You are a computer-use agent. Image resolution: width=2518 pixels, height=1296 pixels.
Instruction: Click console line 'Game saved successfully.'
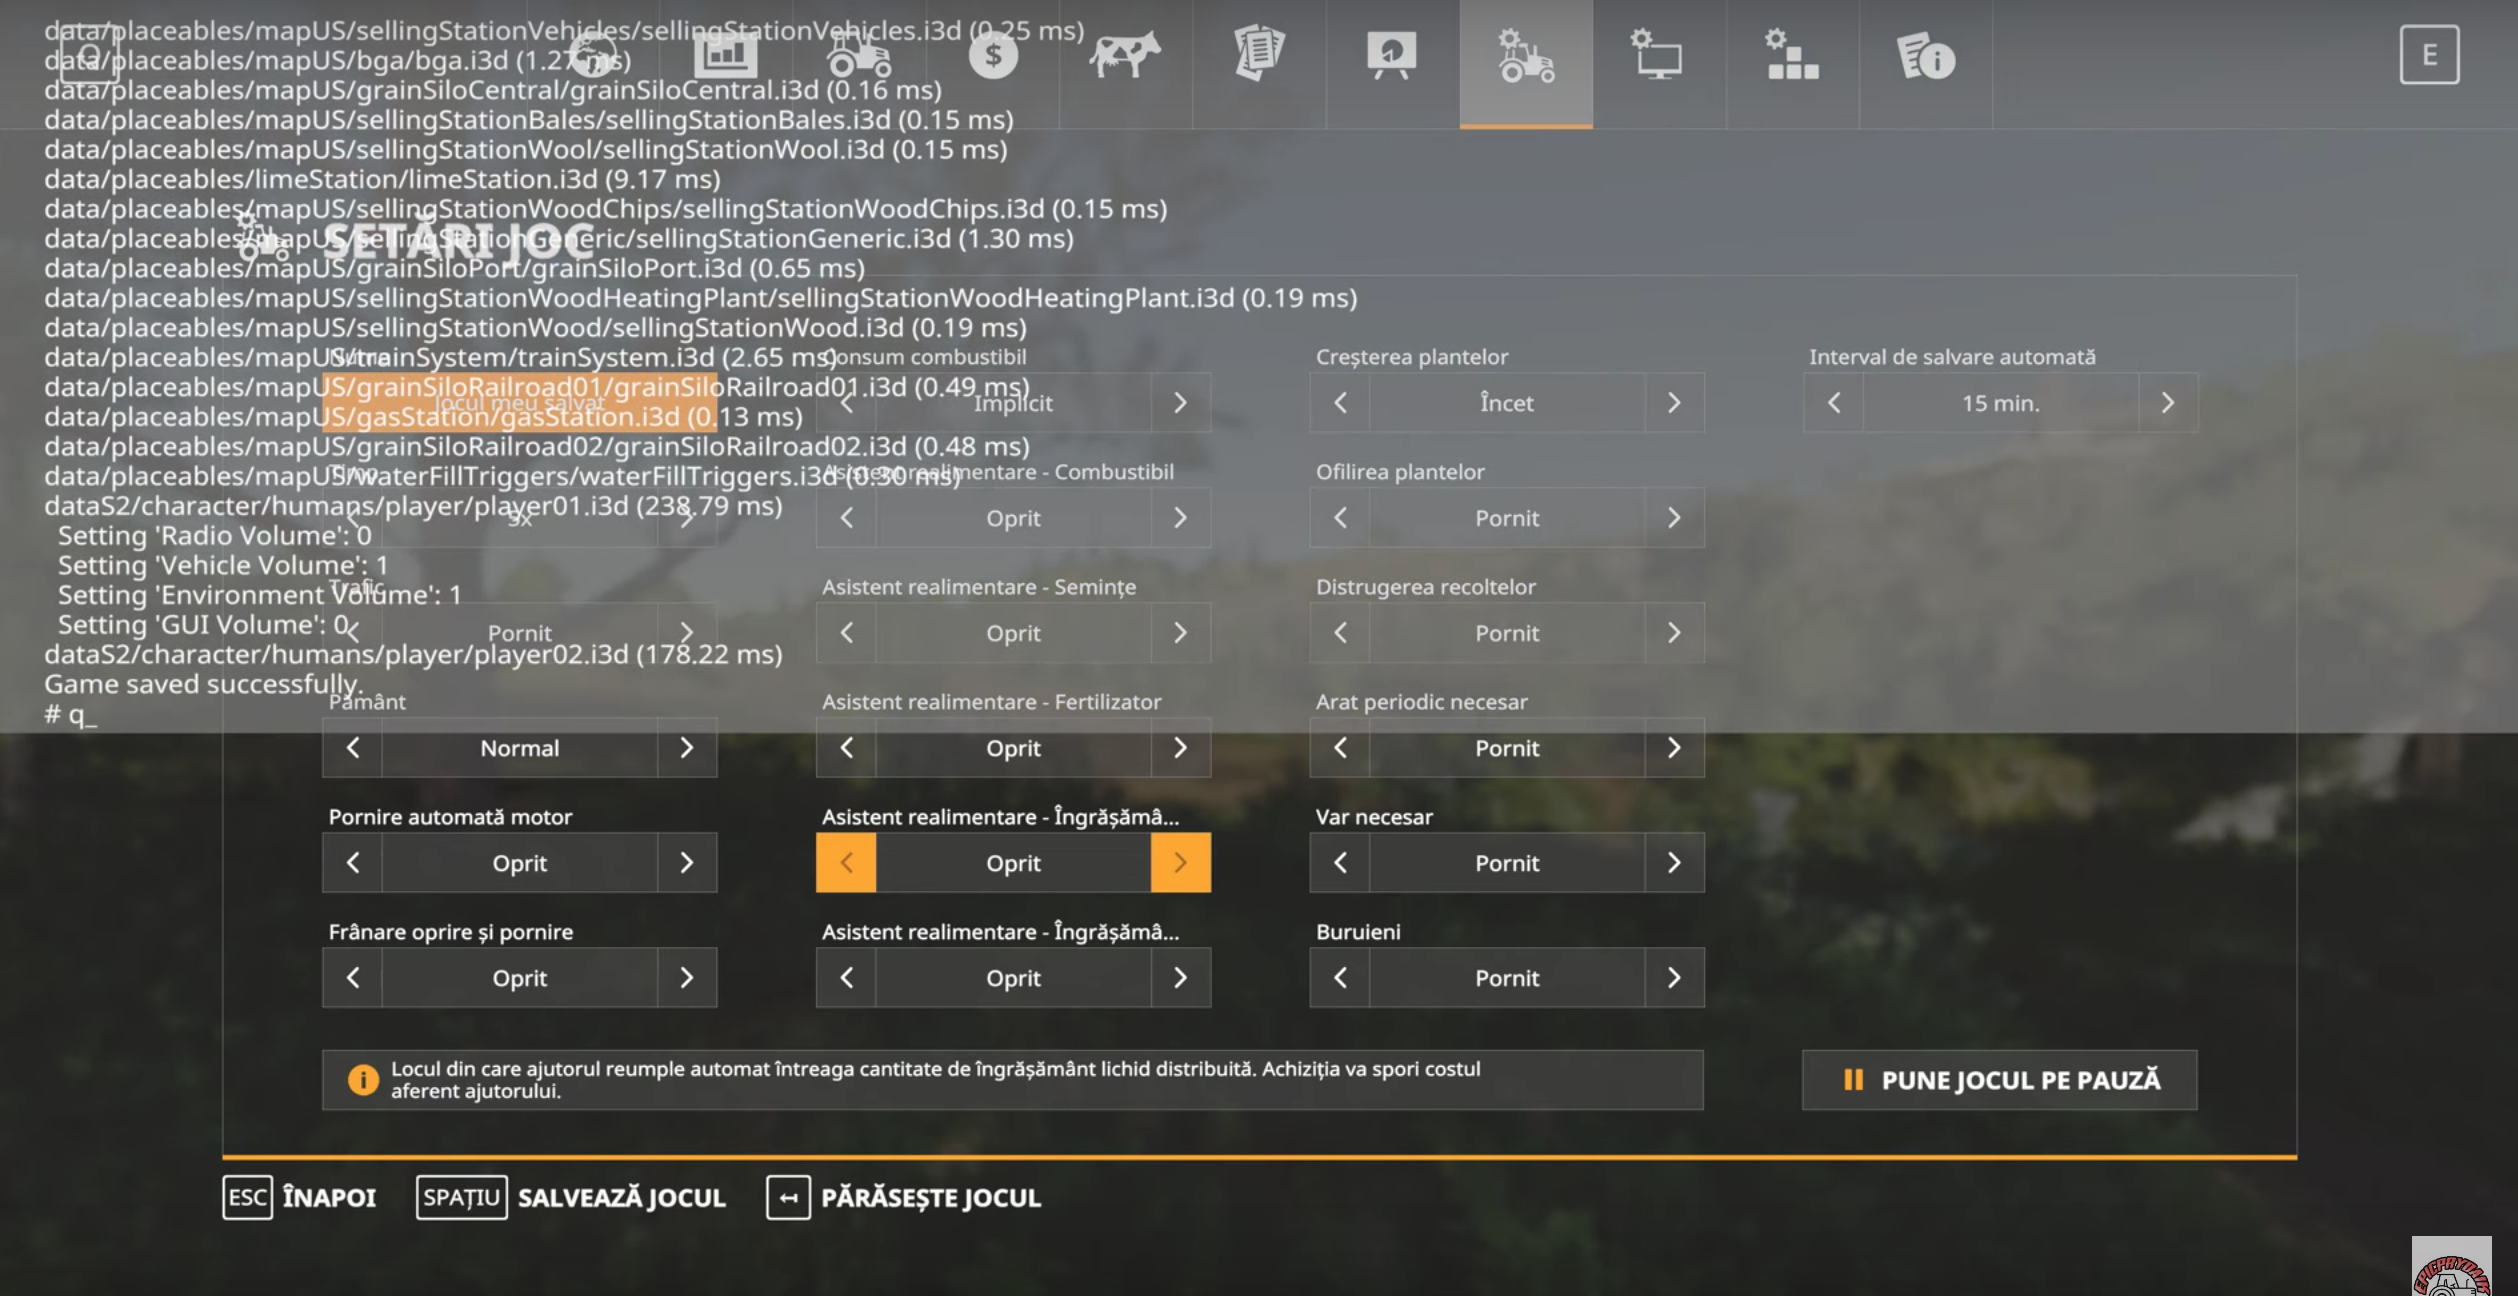(x=203, y=684)
